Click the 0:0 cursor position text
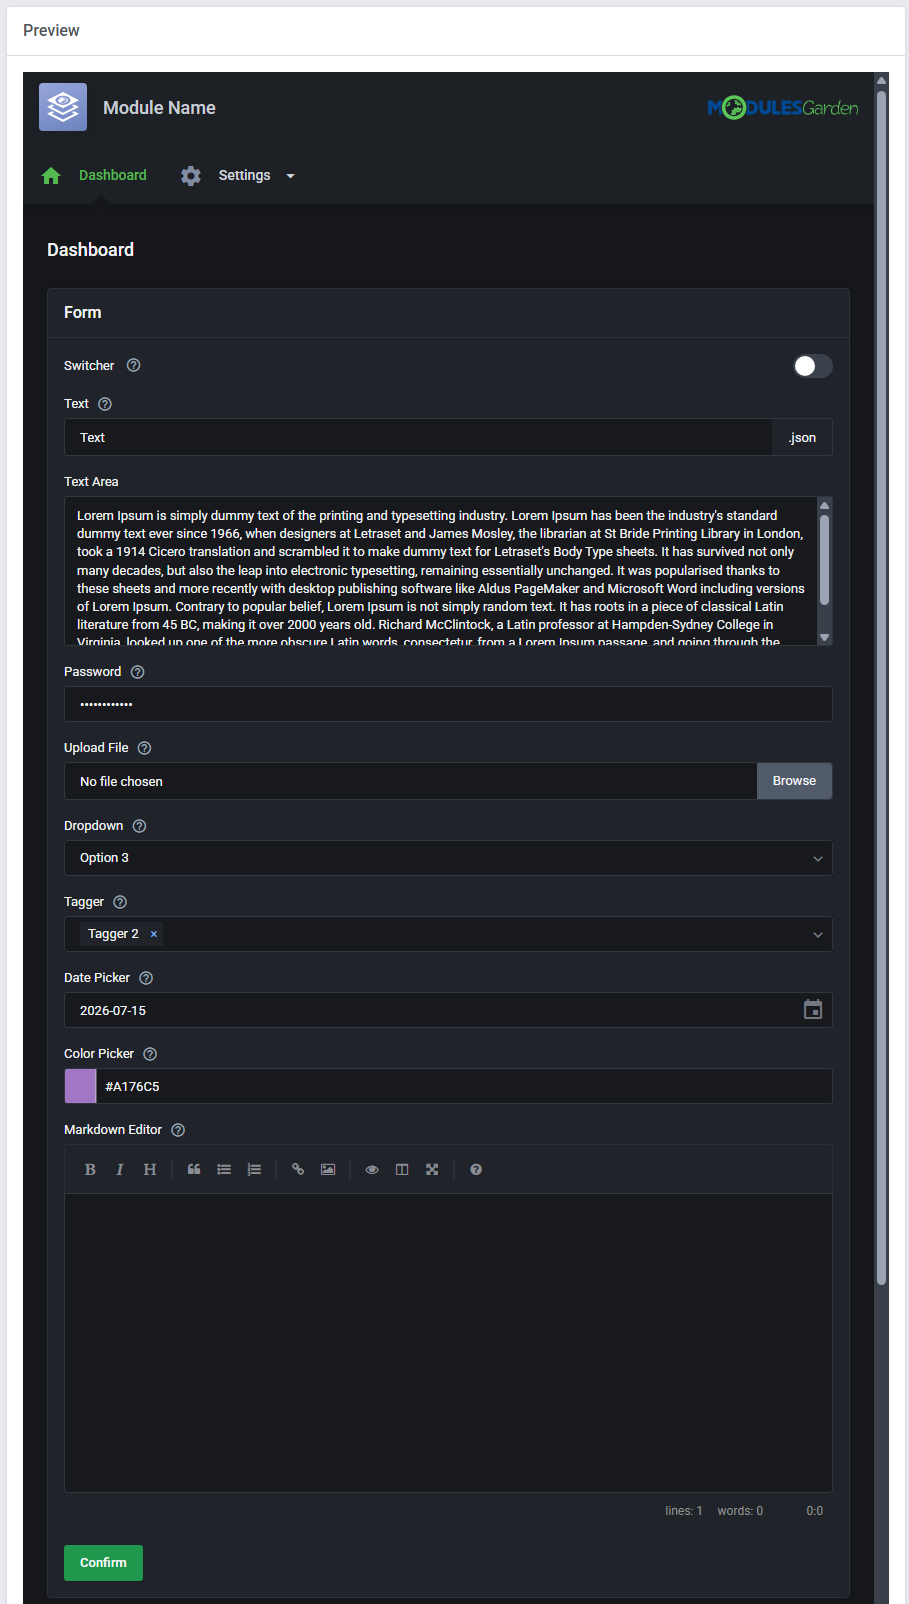909x1604 pixels. (x=815, y=1511)
